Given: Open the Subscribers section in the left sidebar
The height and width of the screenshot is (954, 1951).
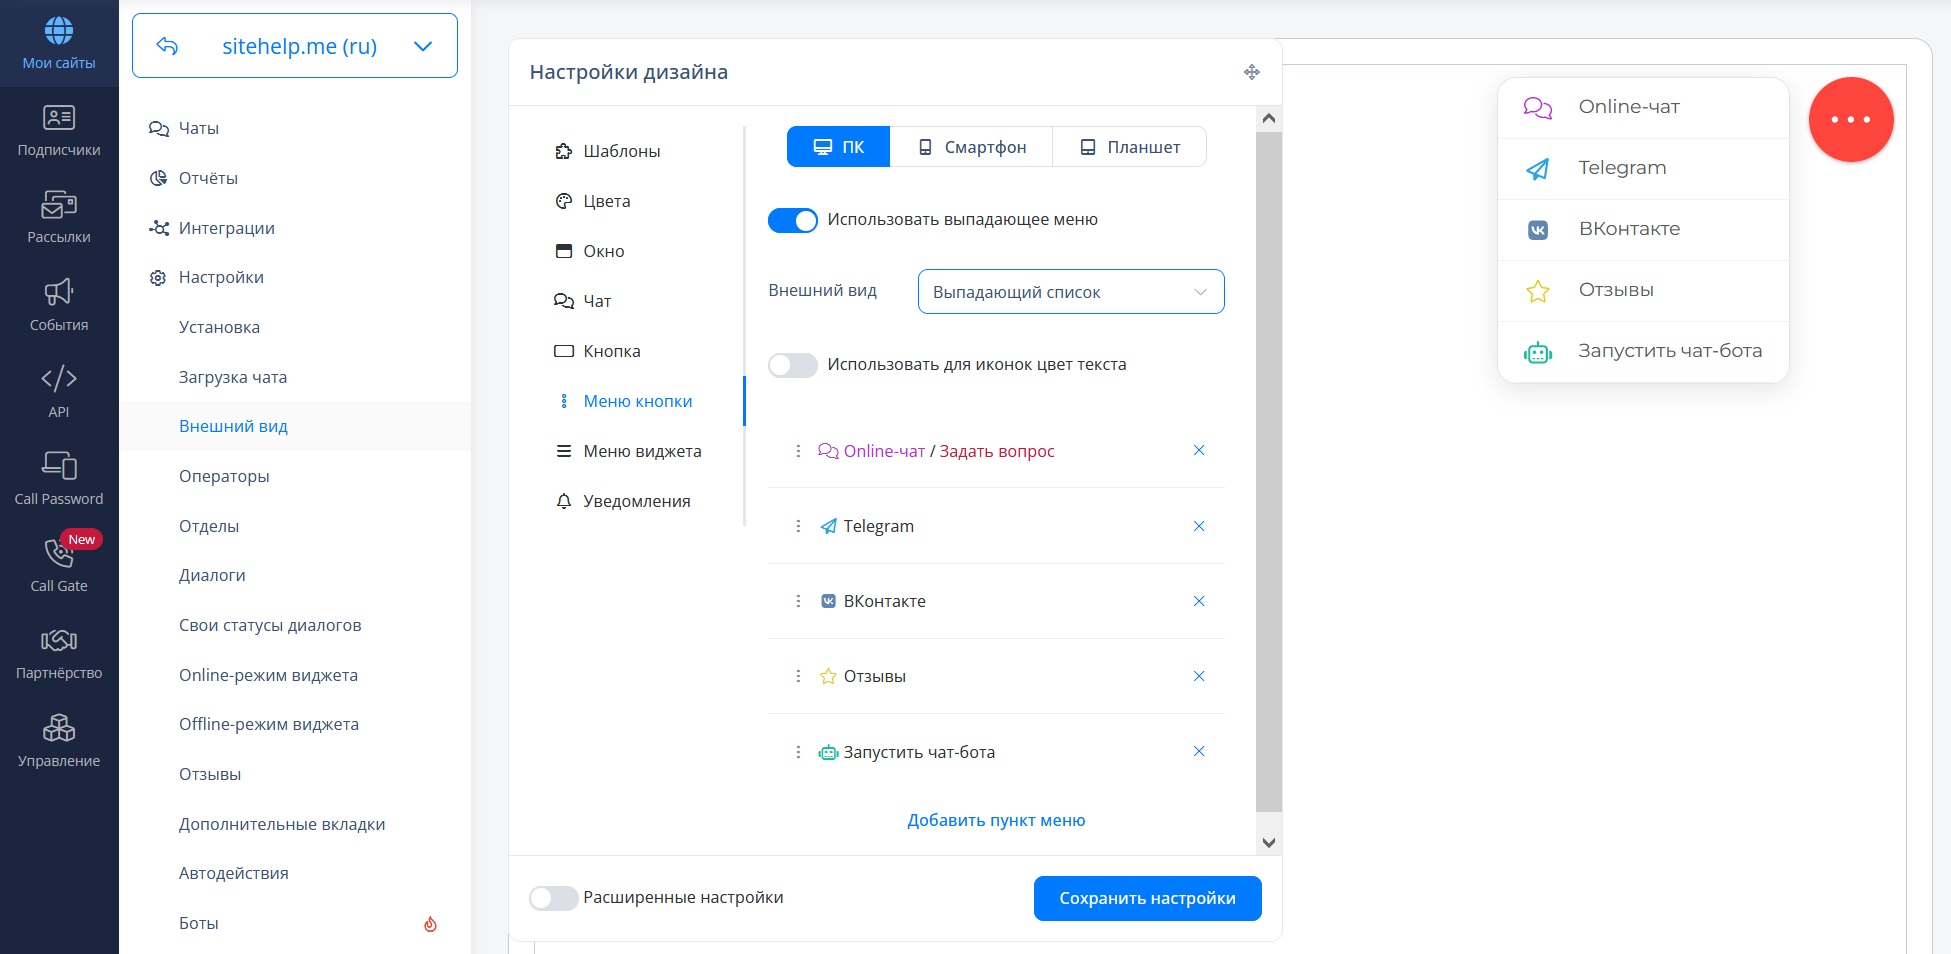Looking at the screenshot, I should click(59, 131).
